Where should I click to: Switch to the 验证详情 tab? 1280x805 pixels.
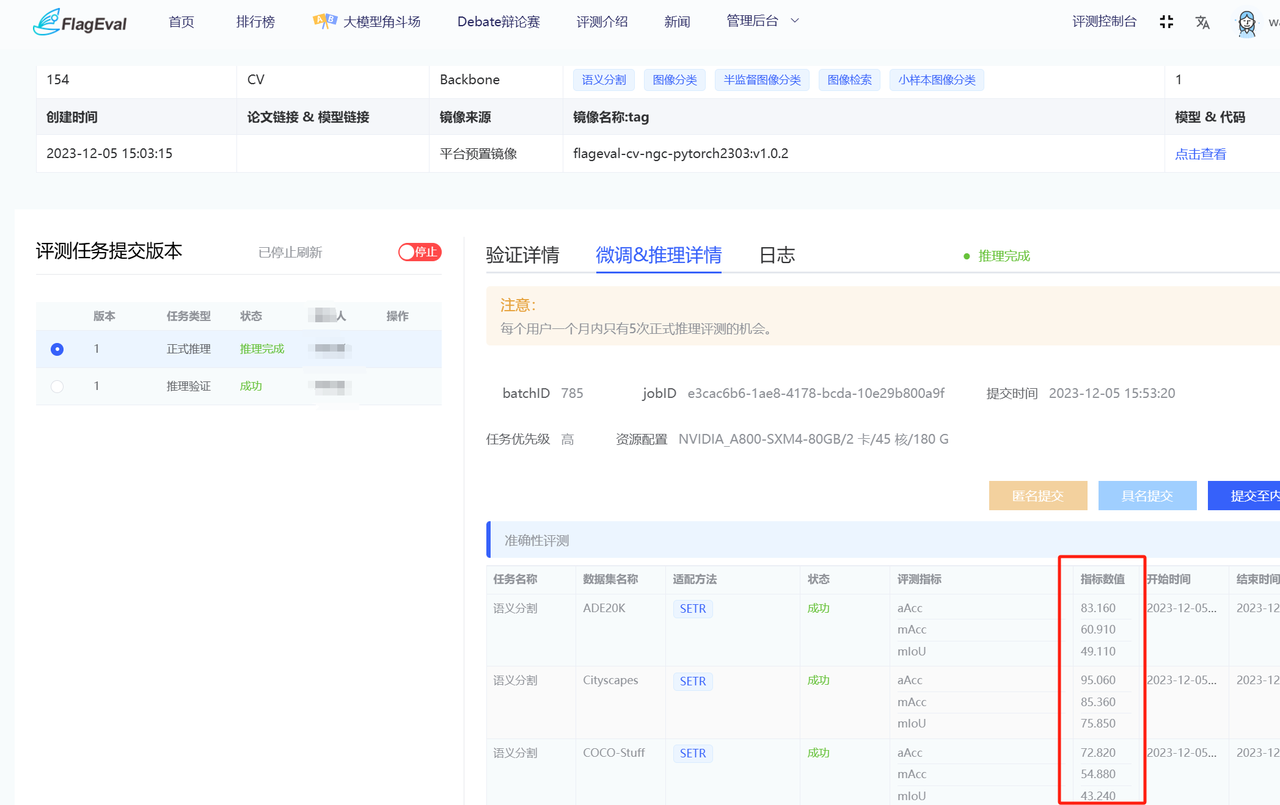click(x=522, y=255)
